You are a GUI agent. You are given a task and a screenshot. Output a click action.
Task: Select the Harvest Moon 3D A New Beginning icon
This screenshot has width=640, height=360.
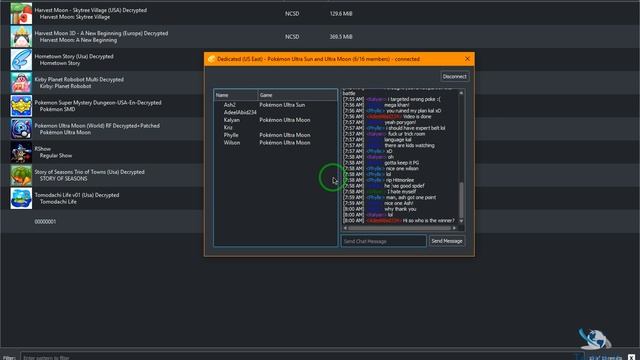(21, 37)
